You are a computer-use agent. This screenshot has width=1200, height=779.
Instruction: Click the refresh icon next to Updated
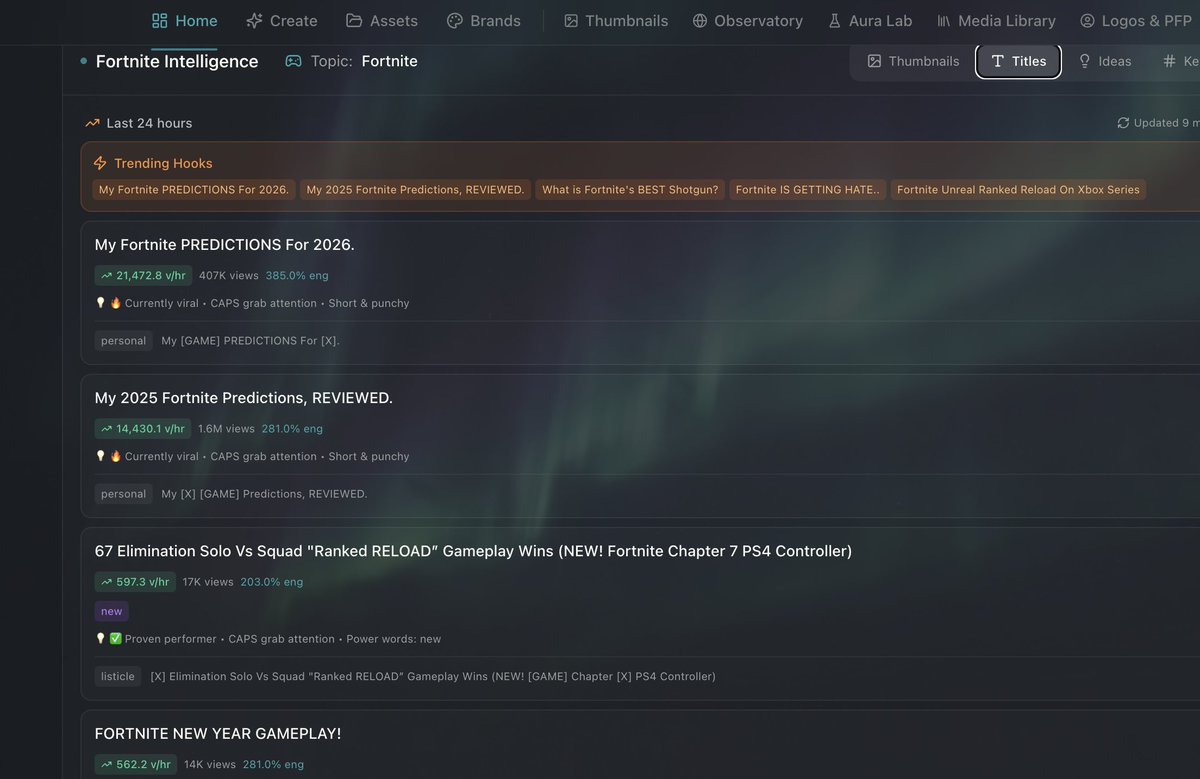click(x=1123, y=123)
